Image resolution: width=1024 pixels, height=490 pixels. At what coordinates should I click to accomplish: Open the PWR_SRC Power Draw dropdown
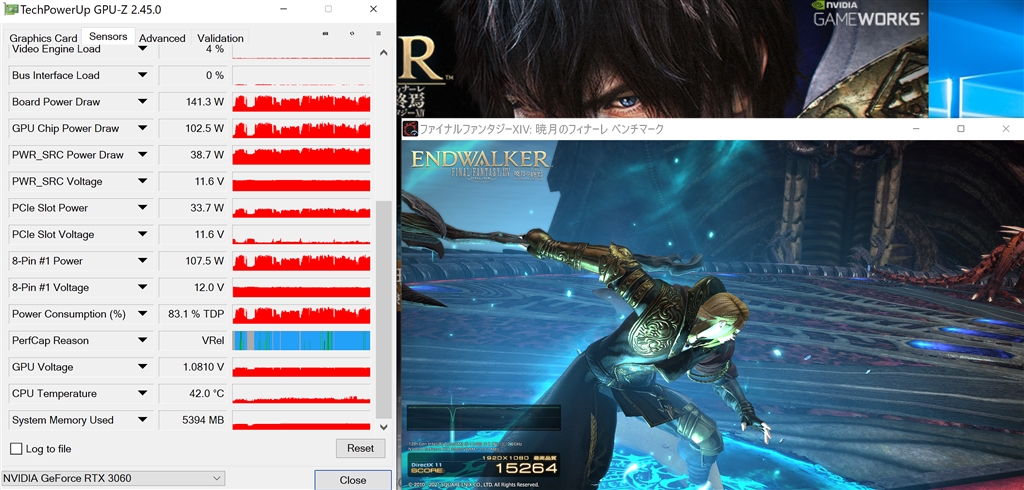142,155
